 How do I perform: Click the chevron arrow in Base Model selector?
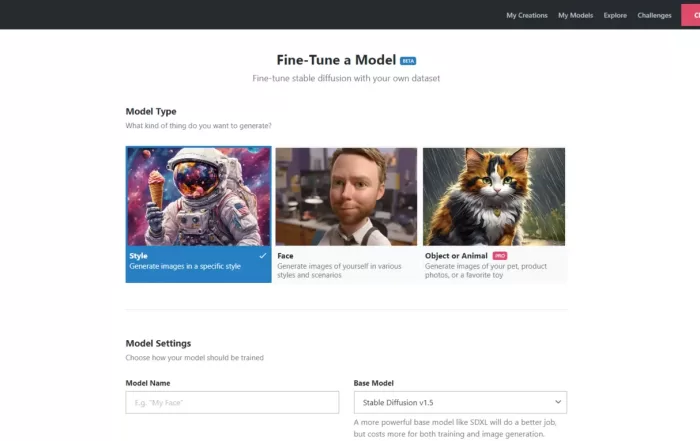tap(558, 402)
